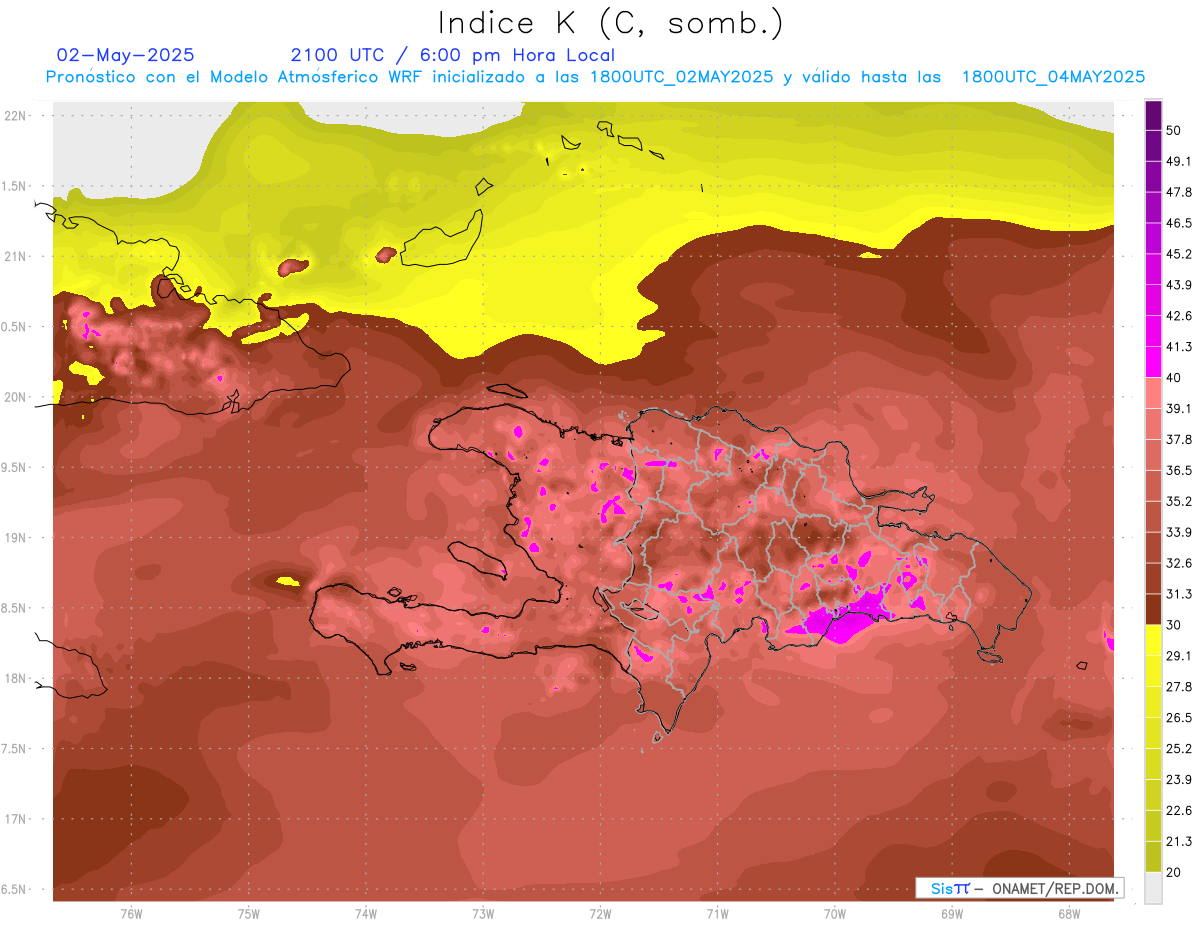This screenshot has height=927, width=1200.
Task: Click the legend value 47.8
Action: click(1179, 191)
